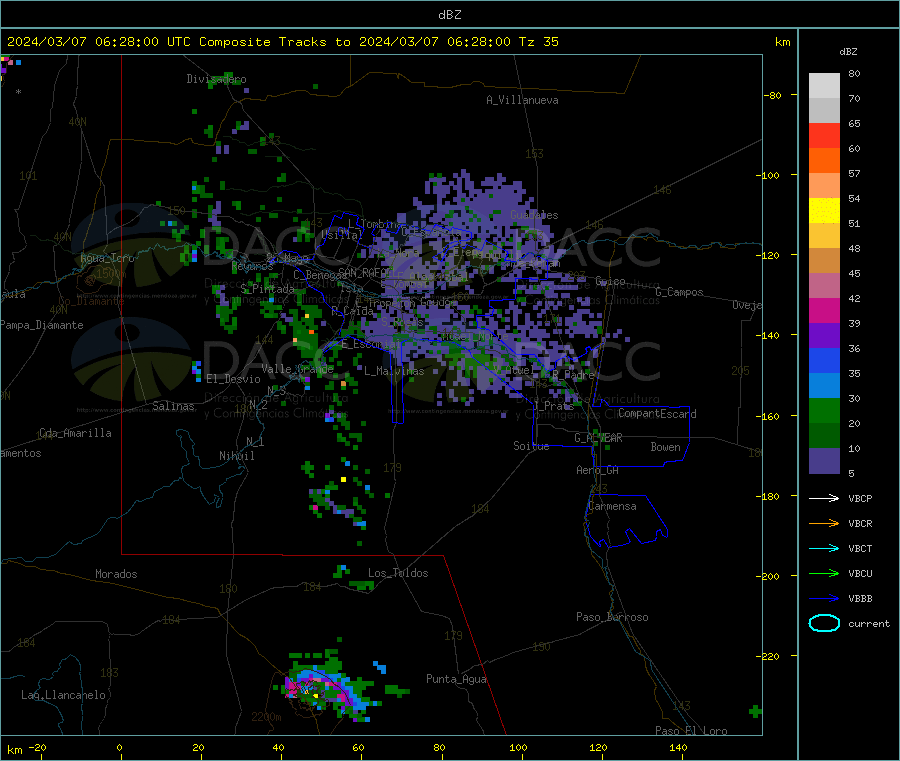900x761 pixels.
Task: Click the 'L_Malvinas' map label
Action: pos(394,371)
